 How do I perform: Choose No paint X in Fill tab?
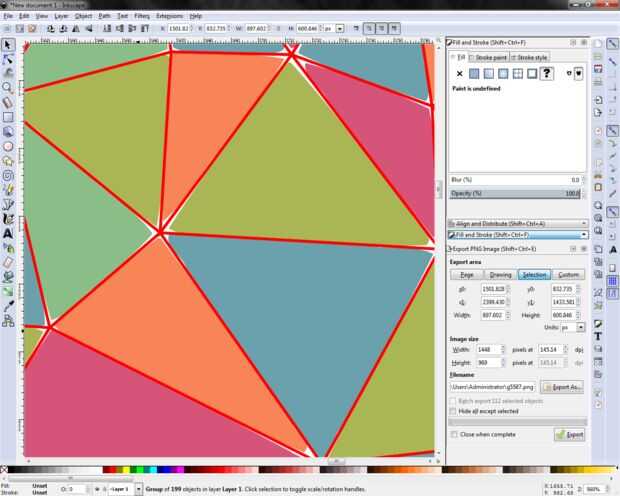tap(459, 74)
